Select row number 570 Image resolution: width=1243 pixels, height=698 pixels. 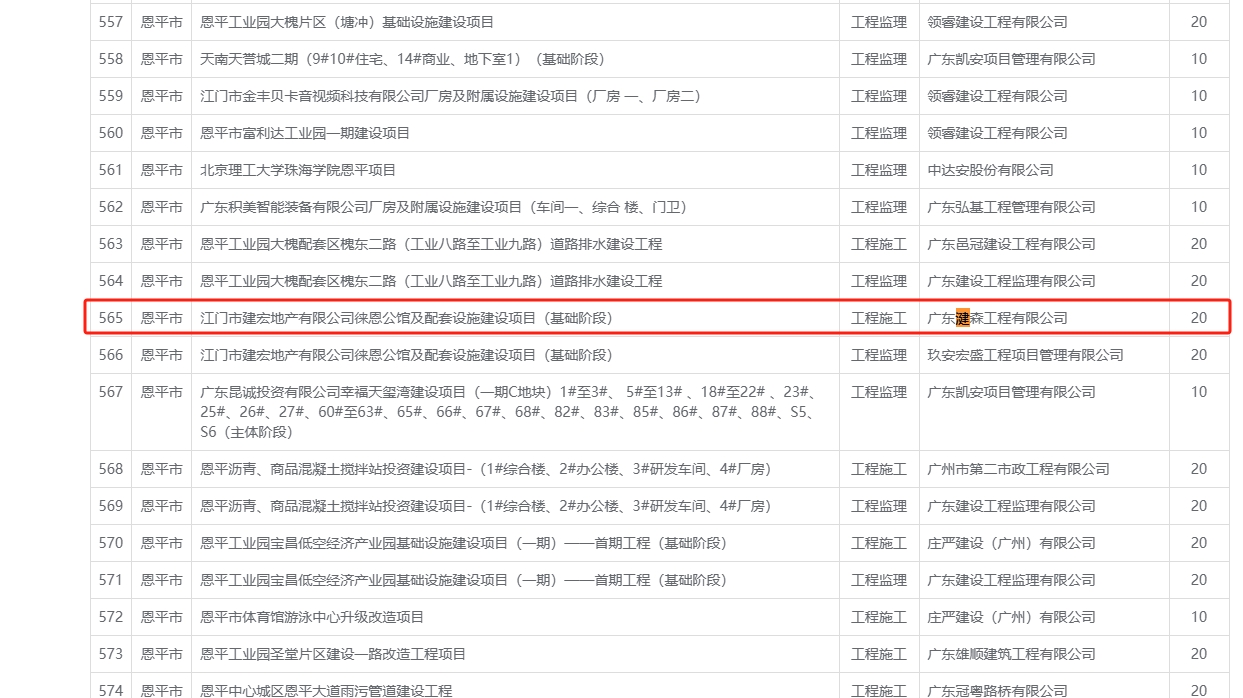[x=111, y=543]
